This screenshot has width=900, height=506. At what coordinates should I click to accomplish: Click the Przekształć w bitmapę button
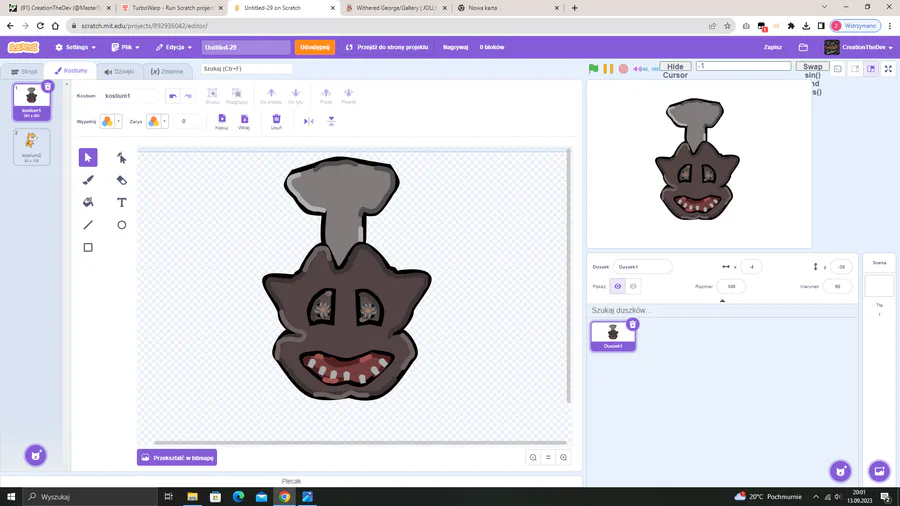pos(177,457)
